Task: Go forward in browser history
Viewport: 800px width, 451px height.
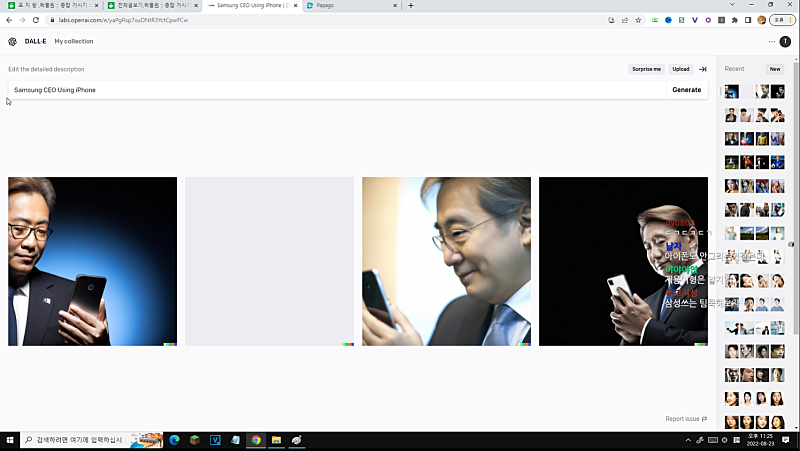Action: pyautogui.click(x=22, y=20)
